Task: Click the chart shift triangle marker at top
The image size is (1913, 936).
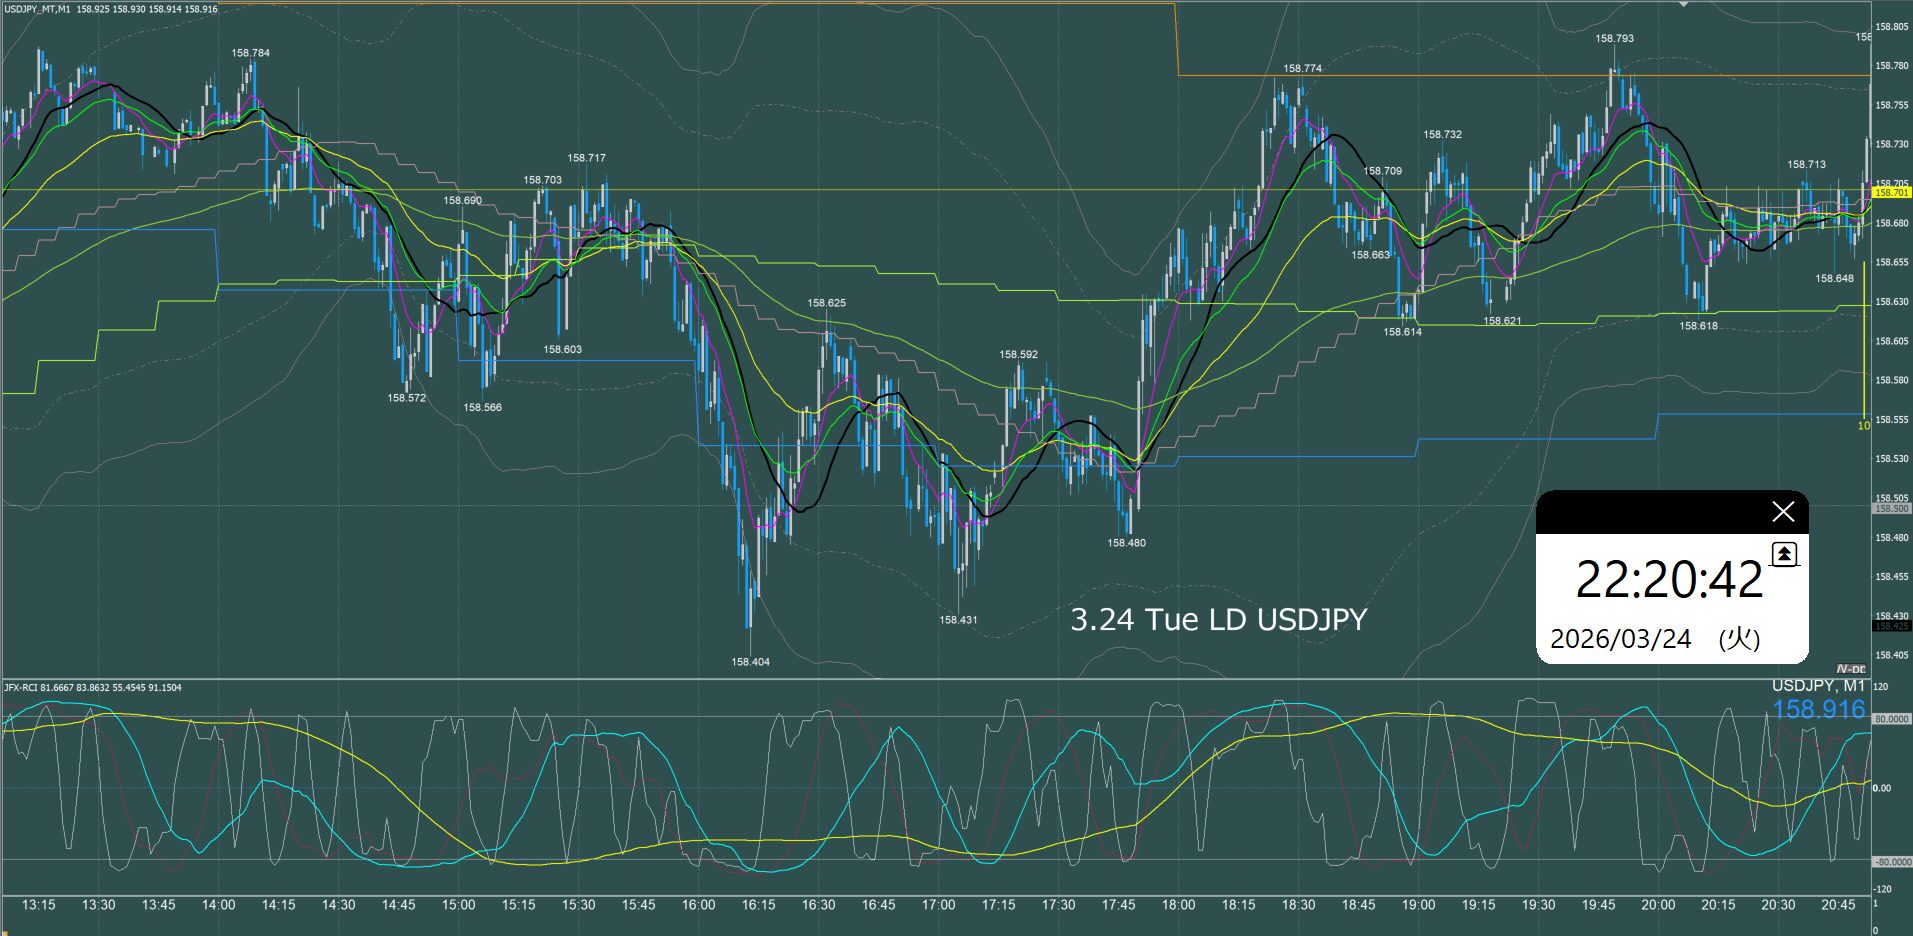Action: pyautogui.click(x=1683, y=5)
